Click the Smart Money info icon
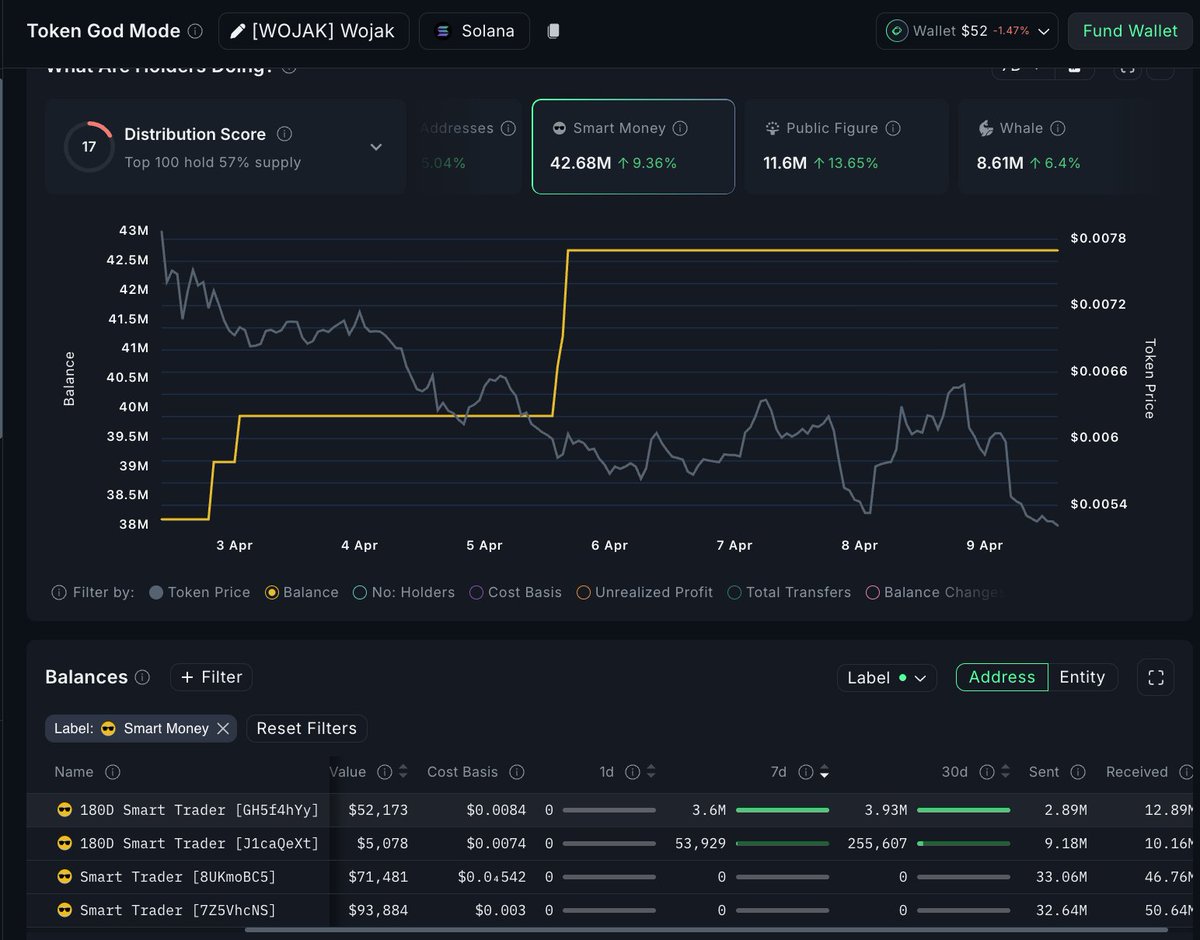This screenshot has height=940, width=1200. click(680, 128)
